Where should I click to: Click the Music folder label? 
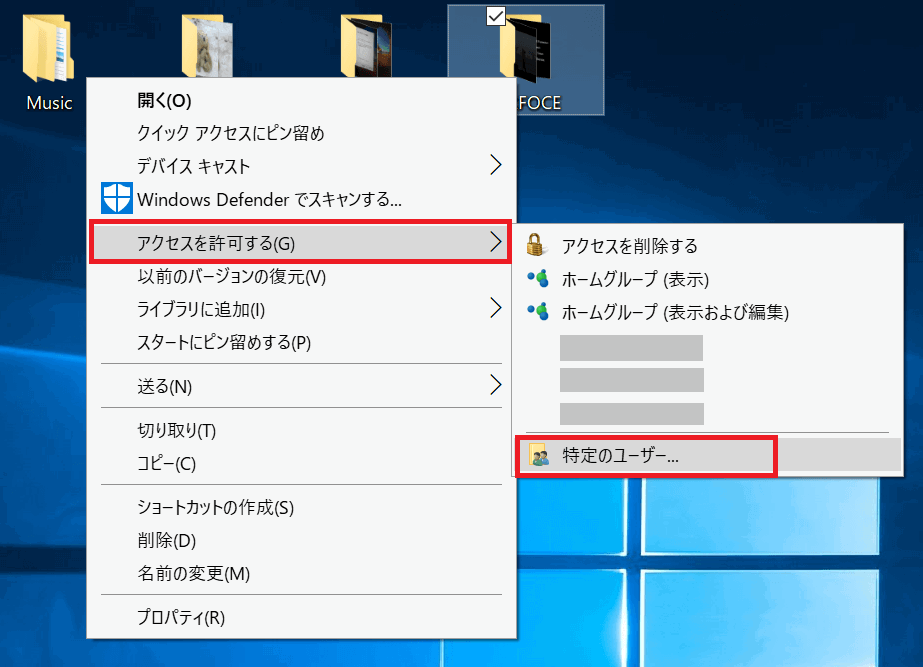coord(49,103)
